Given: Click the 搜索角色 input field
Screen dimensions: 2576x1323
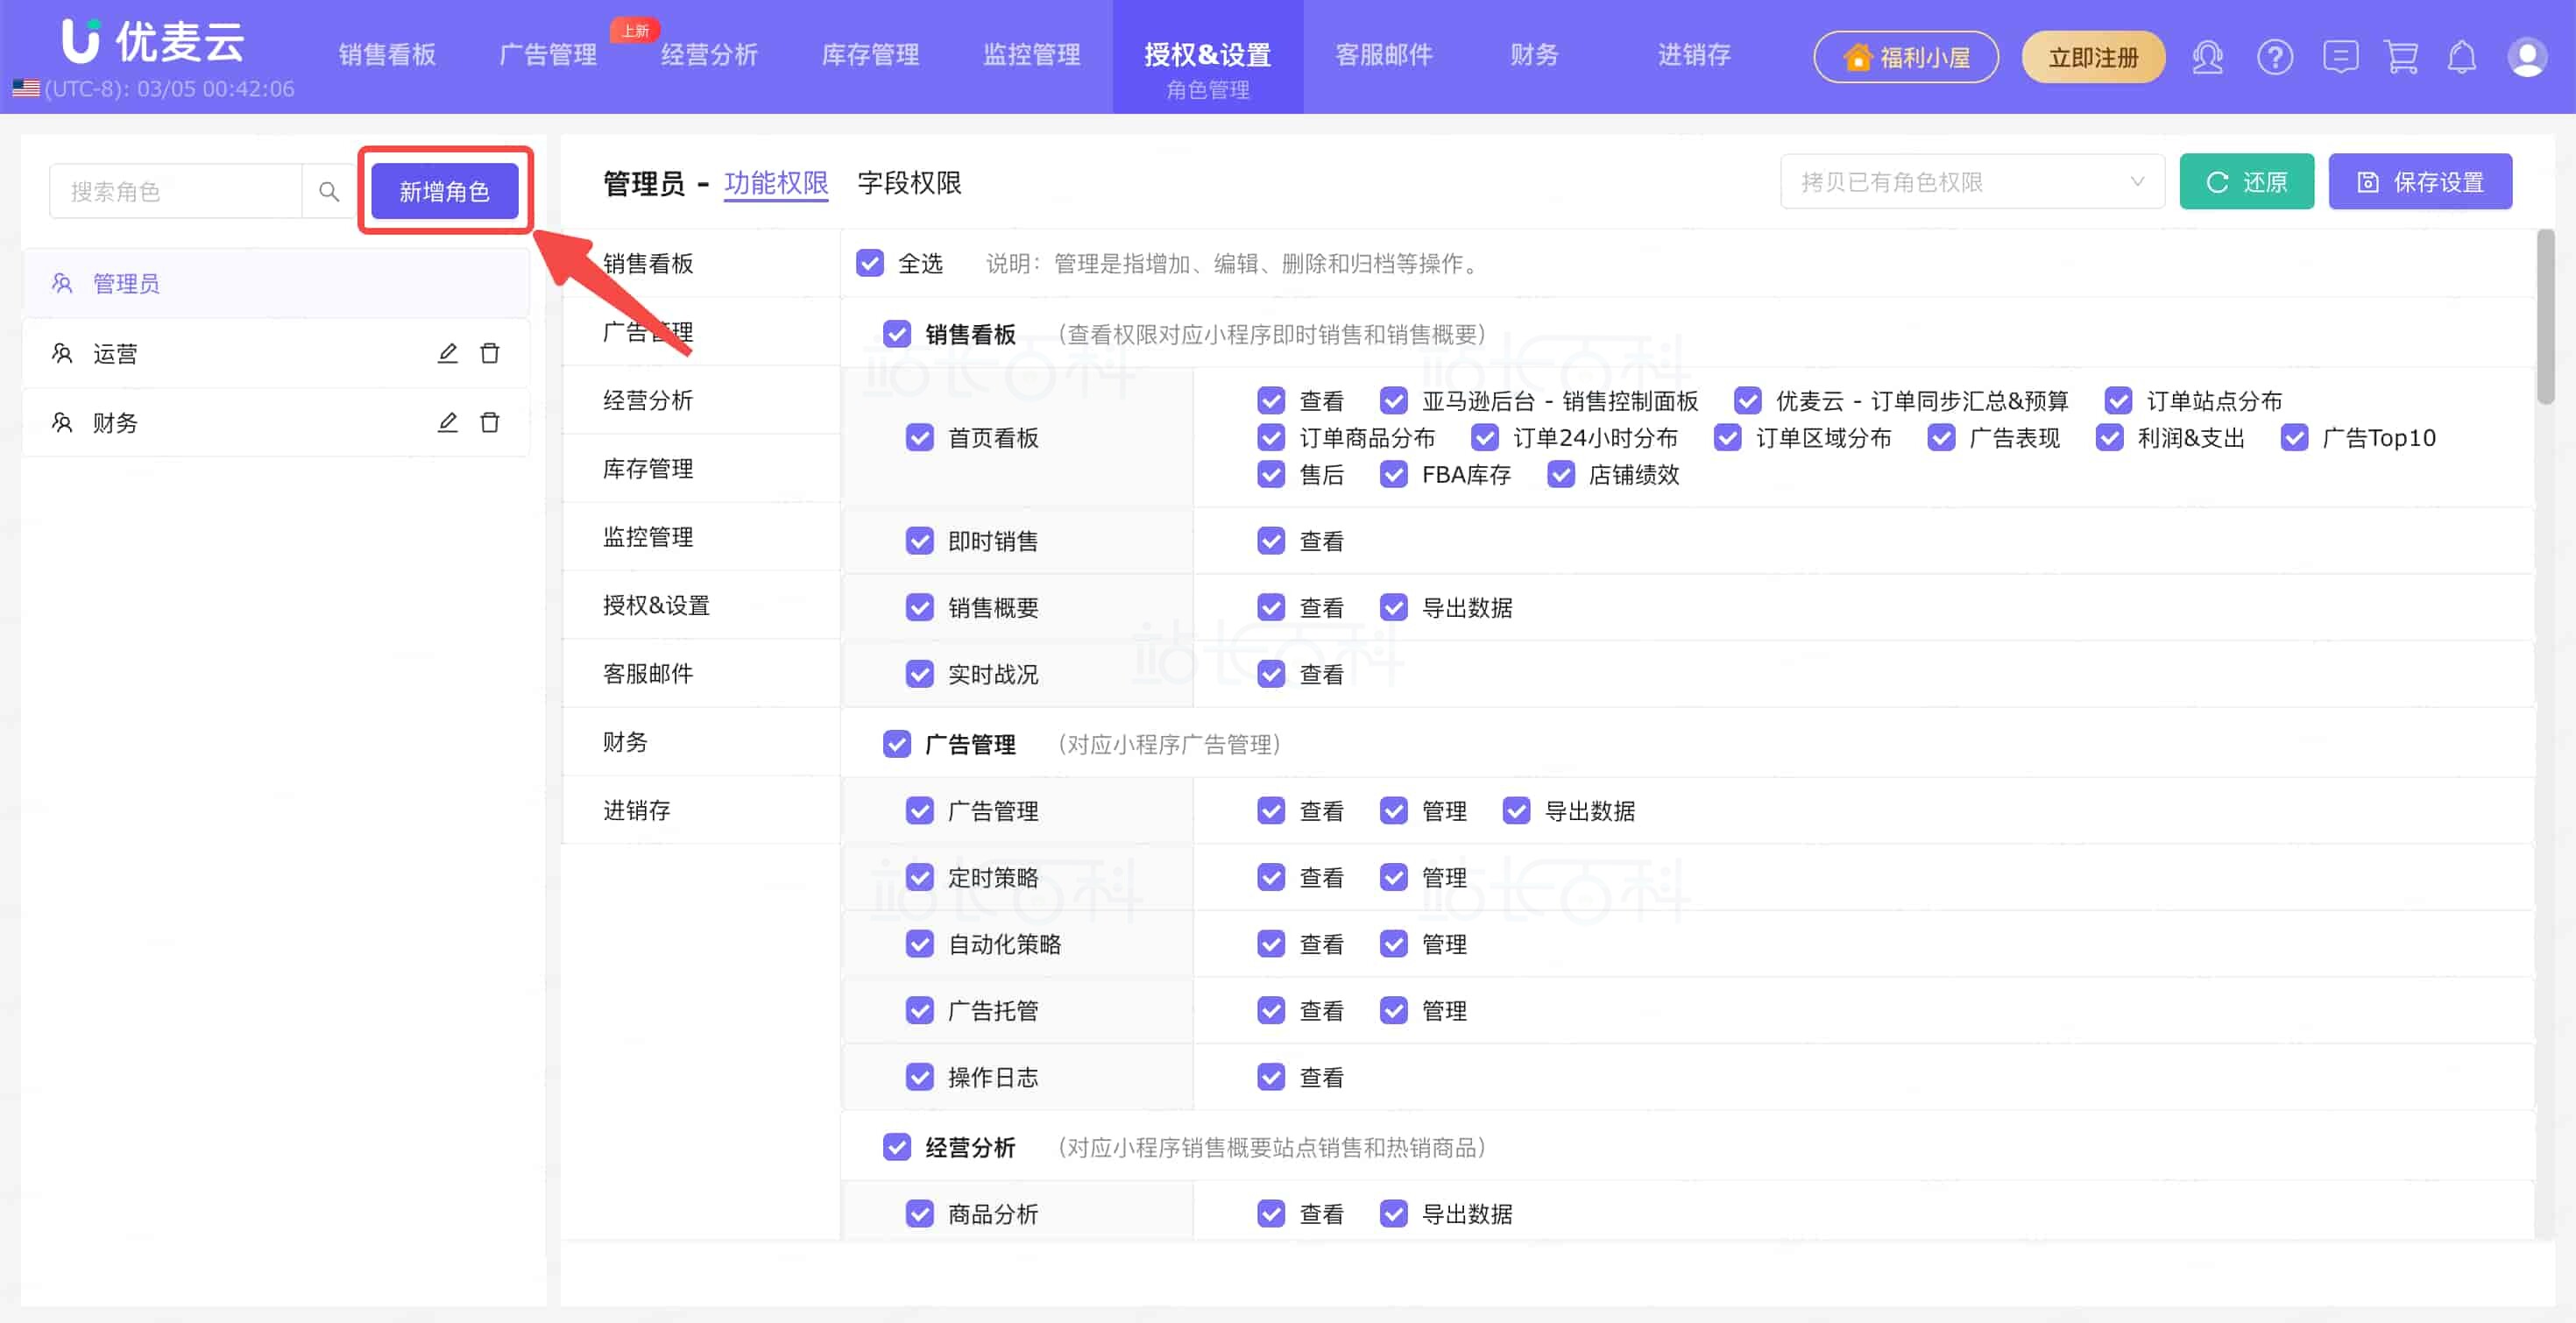Looking at the screenshot, I should (175, 190).
